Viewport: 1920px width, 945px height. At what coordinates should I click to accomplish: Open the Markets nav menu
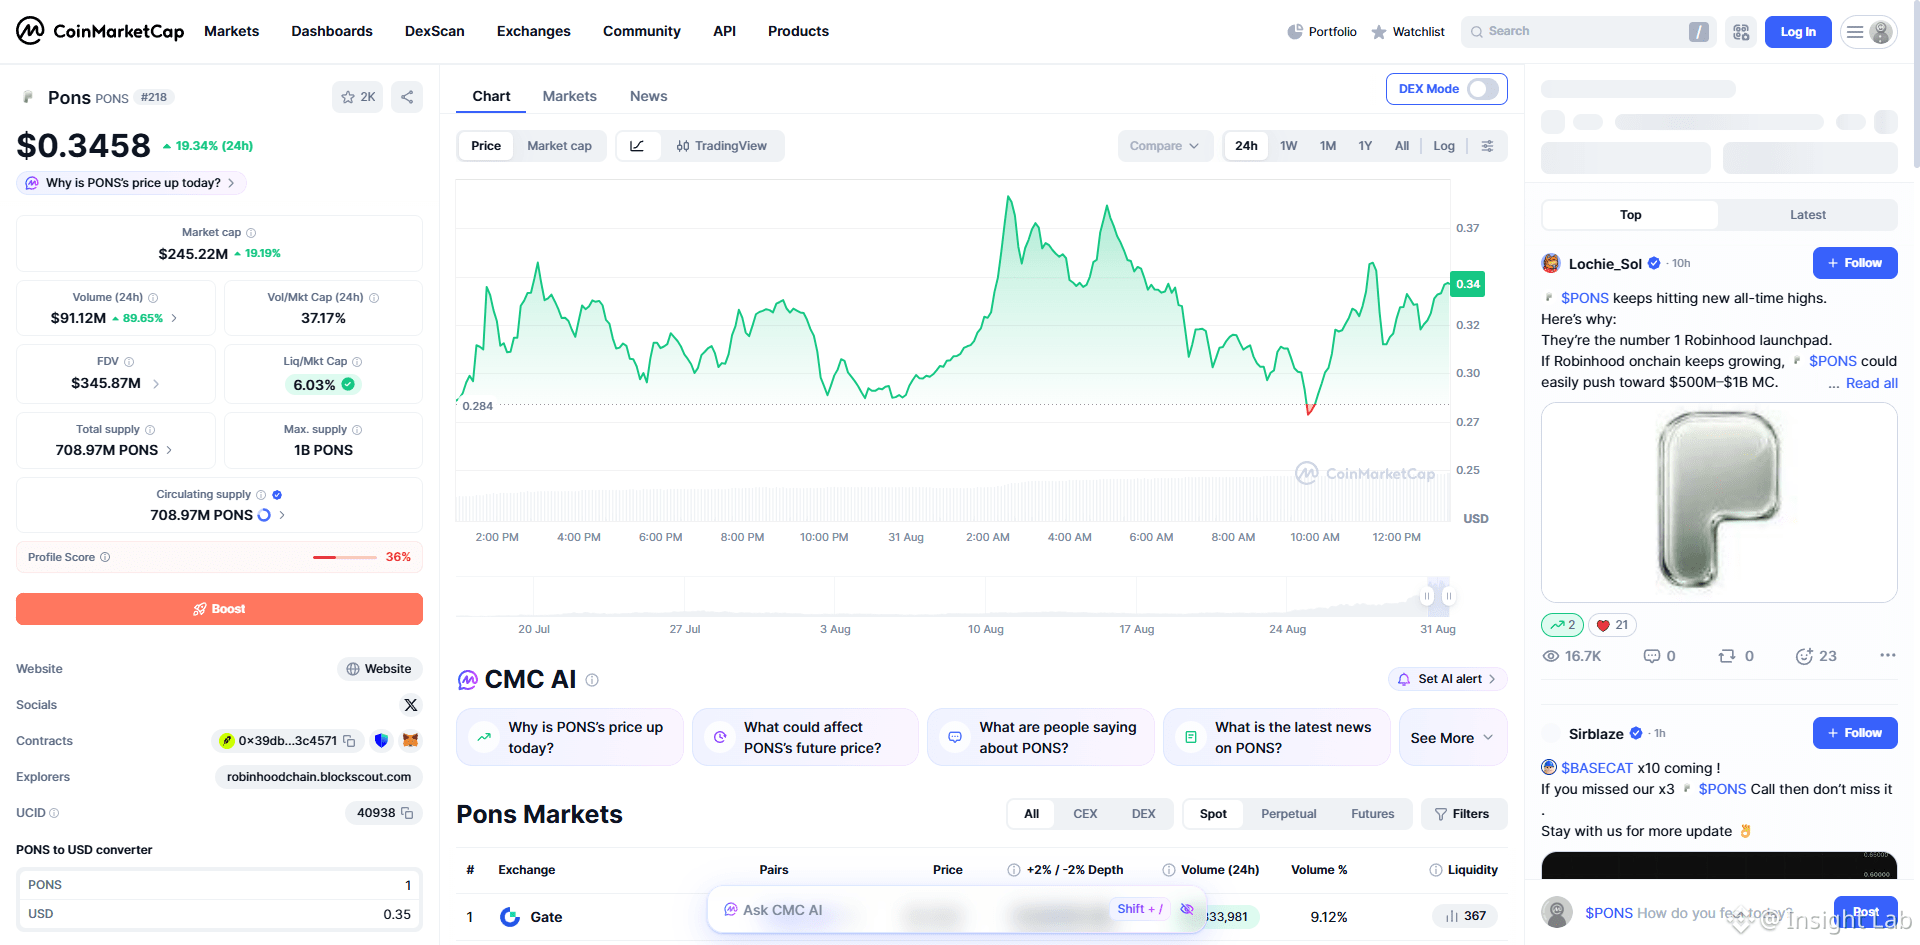click(x=232, y=31)
